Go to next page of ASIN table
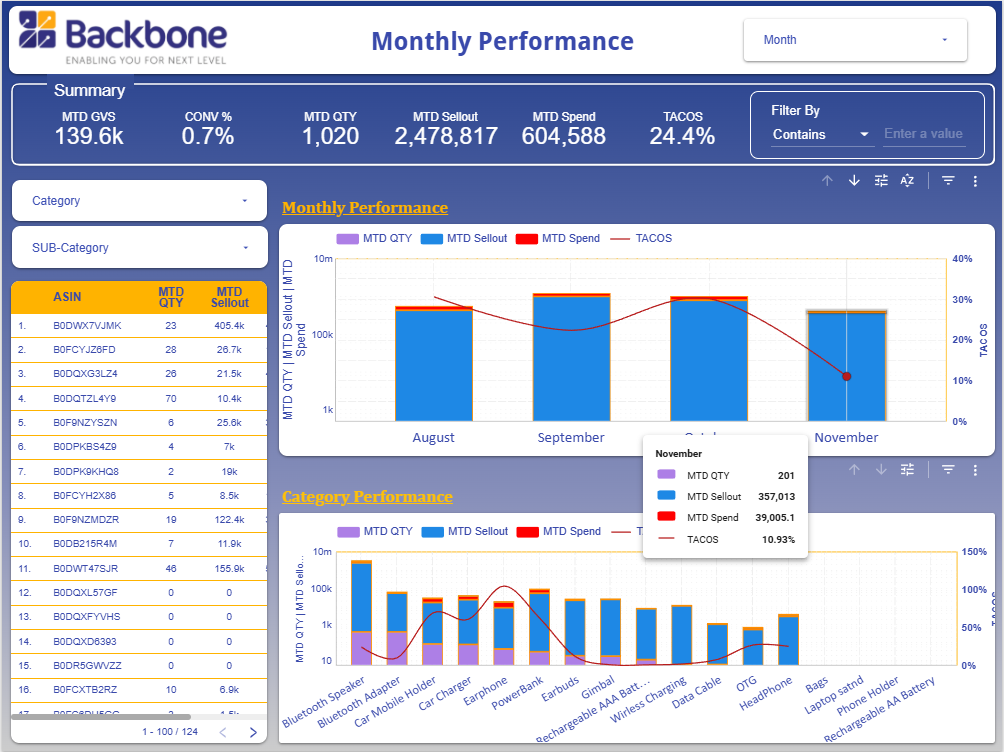The image size is (1004, 752). coord(253,733)
